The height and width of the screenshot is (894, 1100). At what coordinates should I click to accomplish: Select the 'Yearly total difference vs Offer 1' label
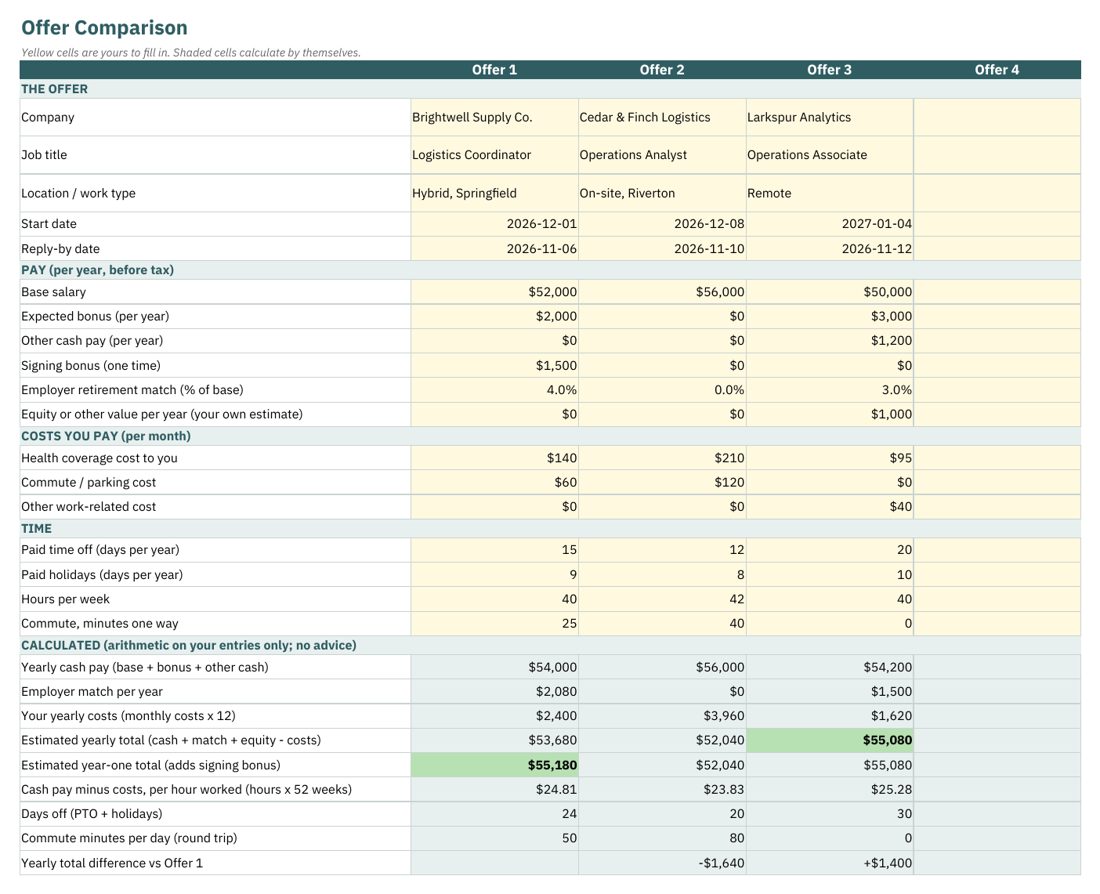point(112,863)
